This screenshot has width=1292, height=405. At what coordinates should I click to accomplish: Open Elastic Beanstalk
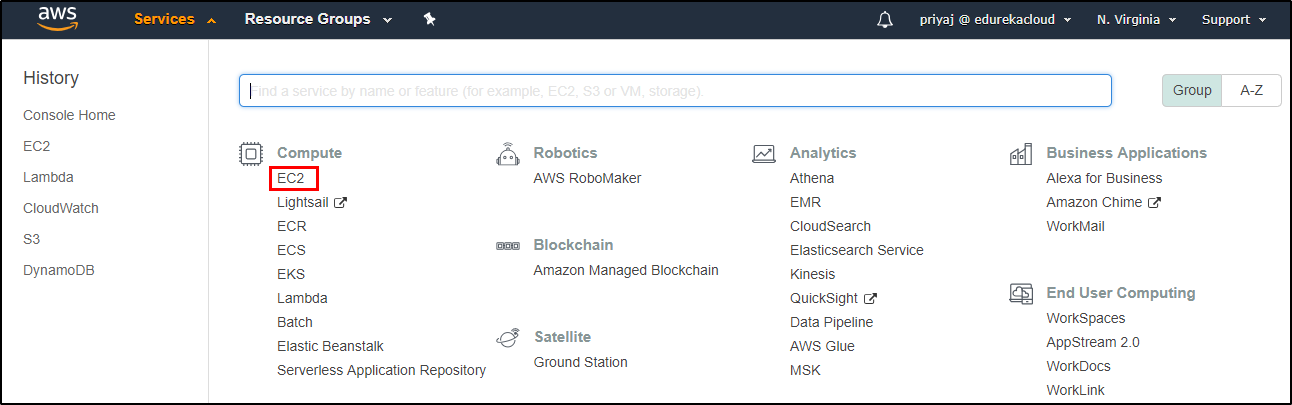tap(330, 346)
